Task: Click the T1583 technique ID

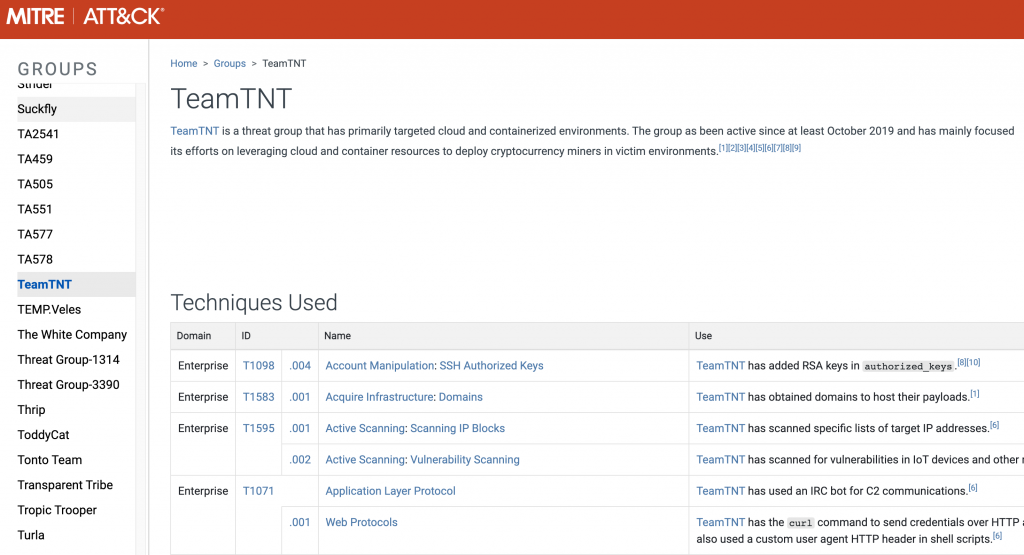Action: click(258, 397)
